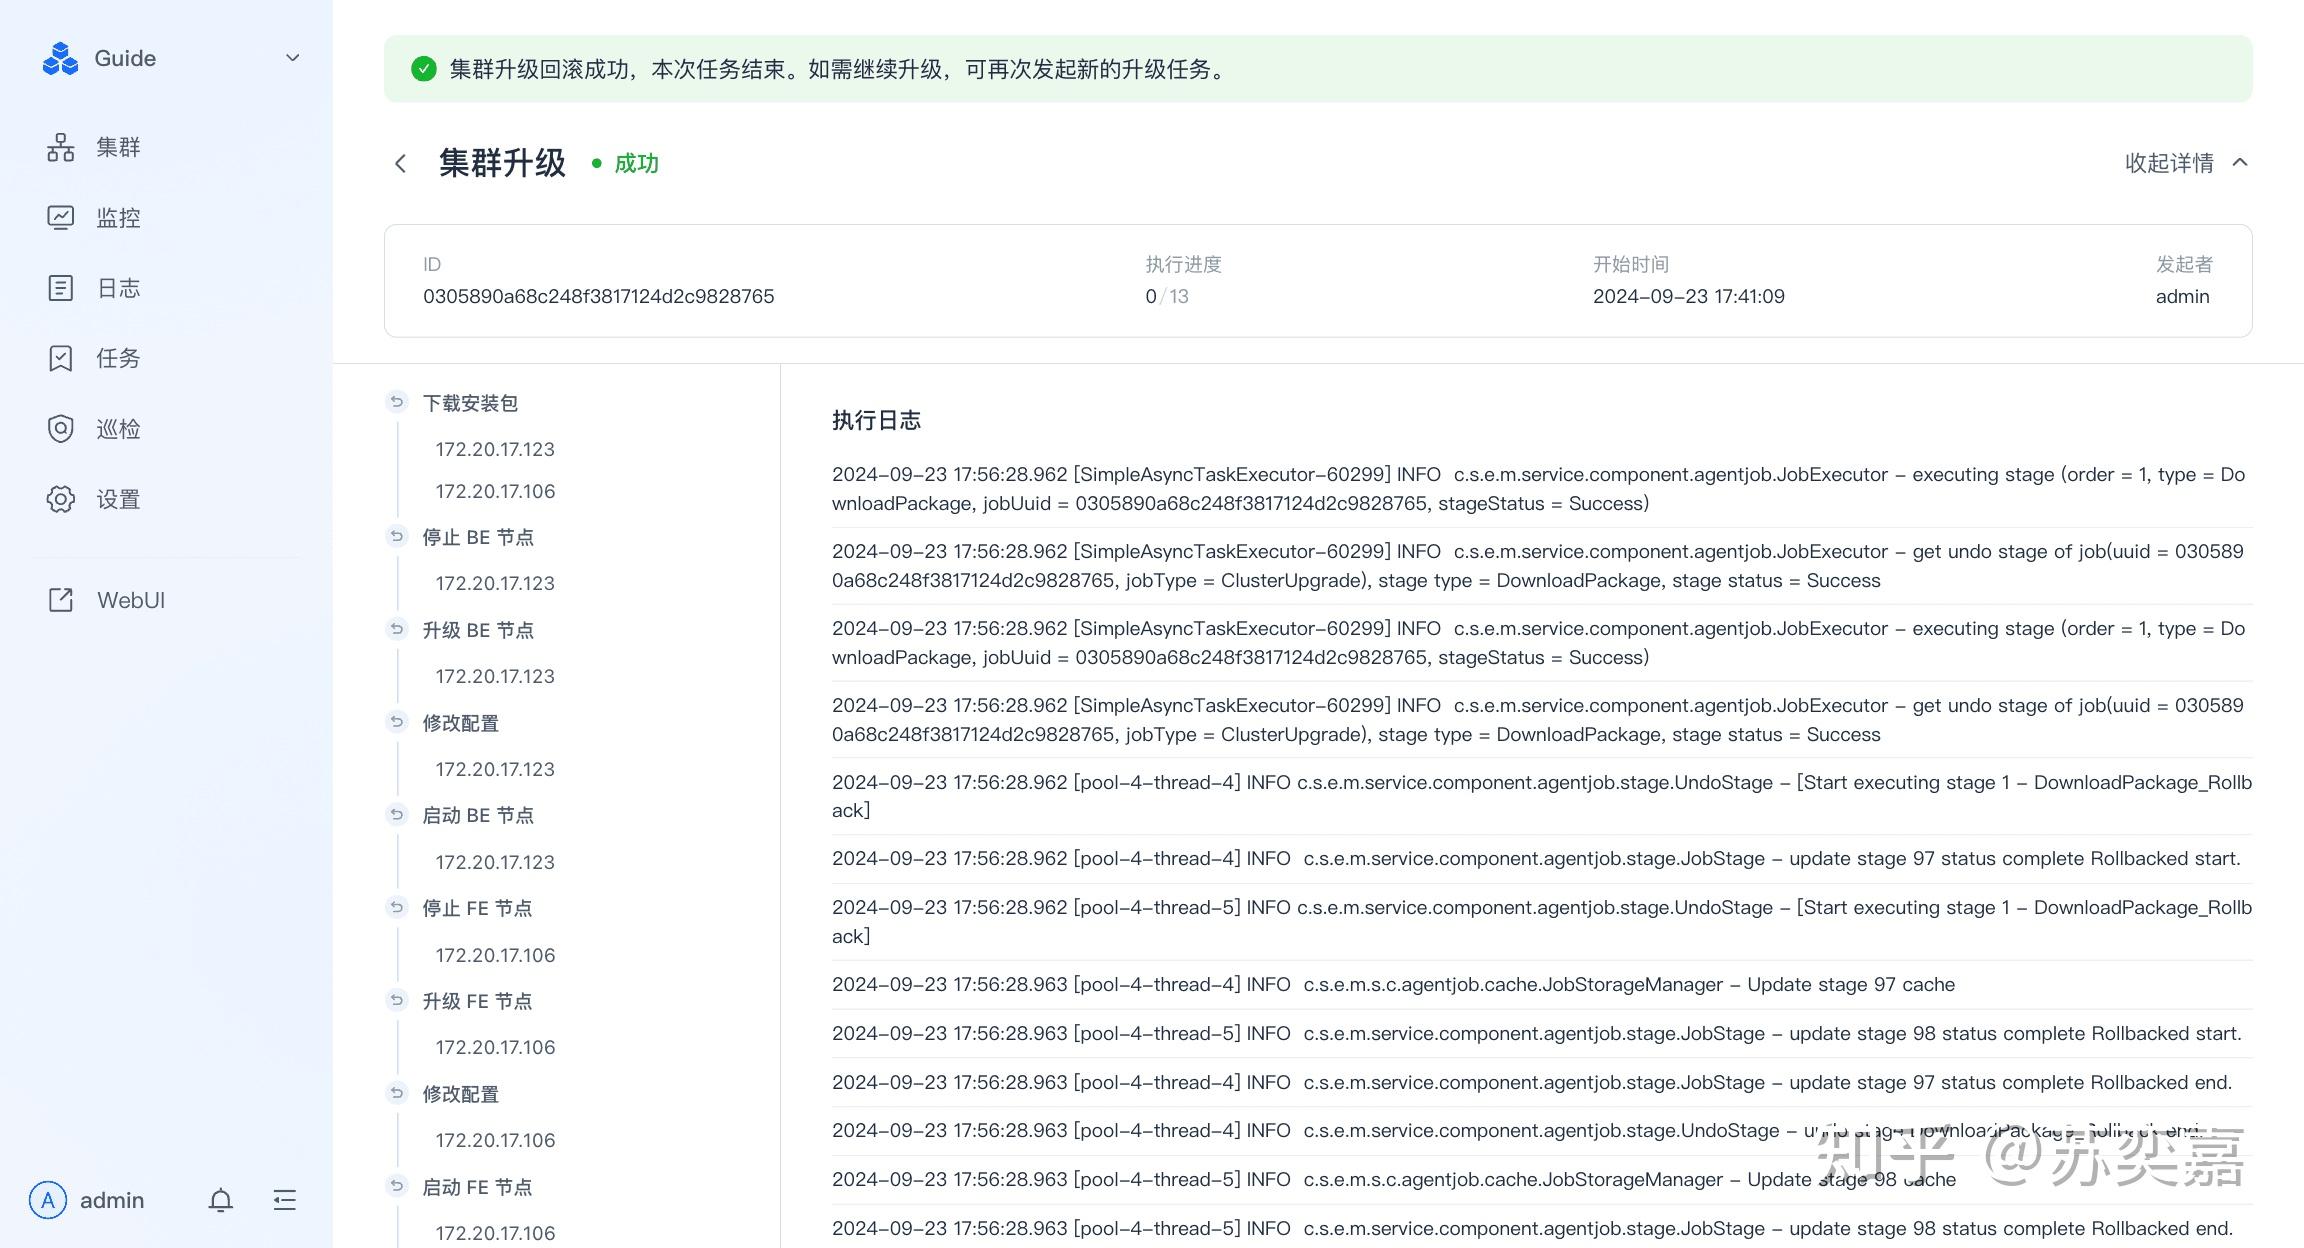Open the notification bell icon
The image size is (2304, 1248).
(221, 1200)
